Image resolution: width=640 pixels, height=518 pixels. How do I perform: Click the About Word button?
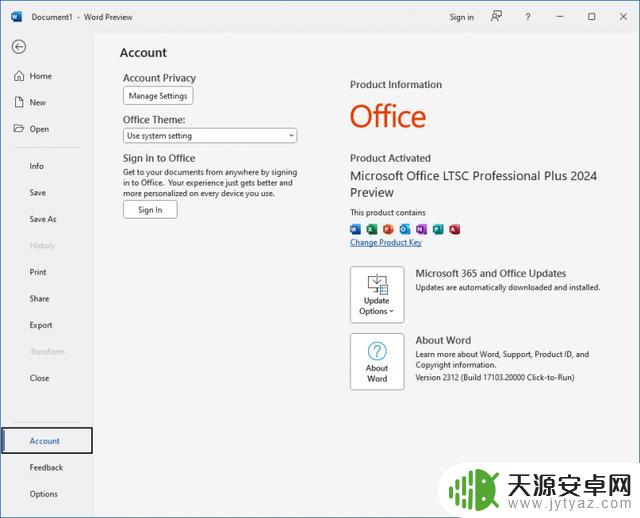377,362
